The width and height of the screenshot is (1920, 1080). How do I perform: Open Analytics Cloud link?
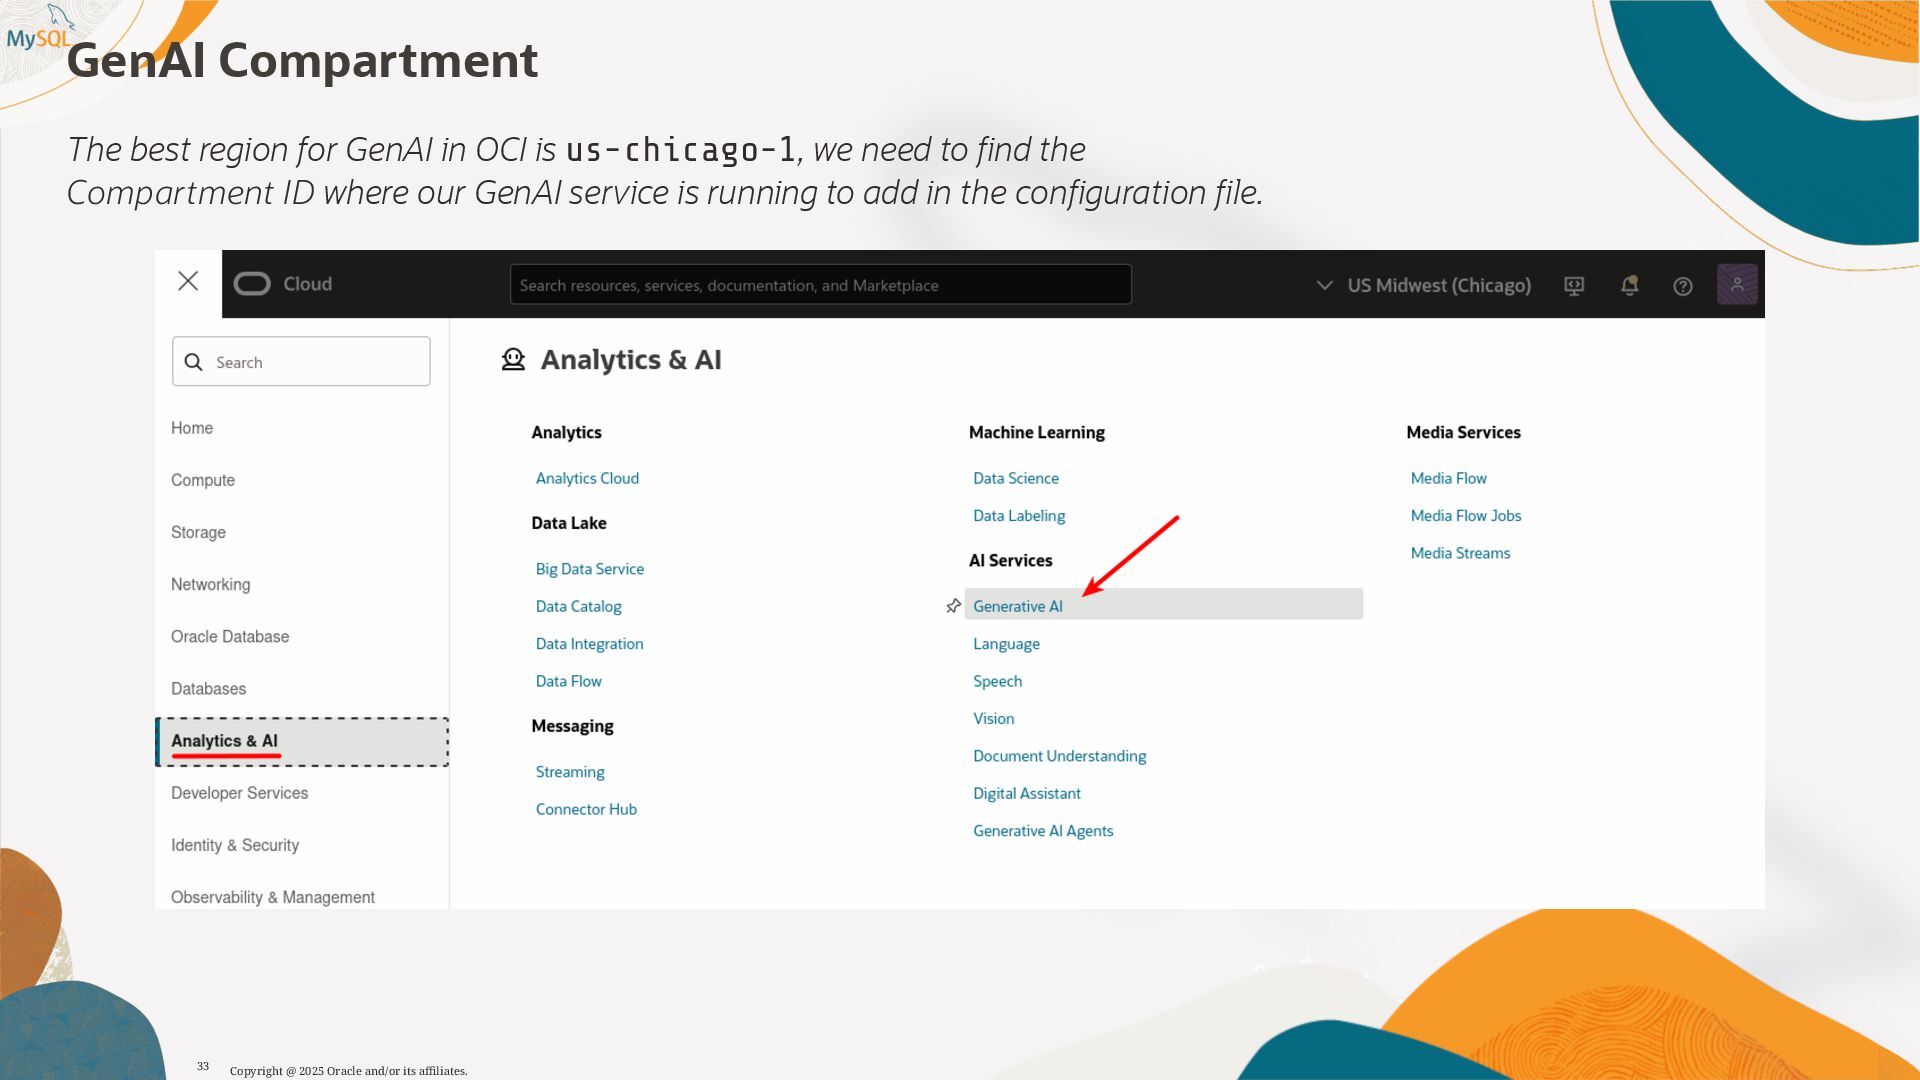pyautogui.click(x=587, y=478)
